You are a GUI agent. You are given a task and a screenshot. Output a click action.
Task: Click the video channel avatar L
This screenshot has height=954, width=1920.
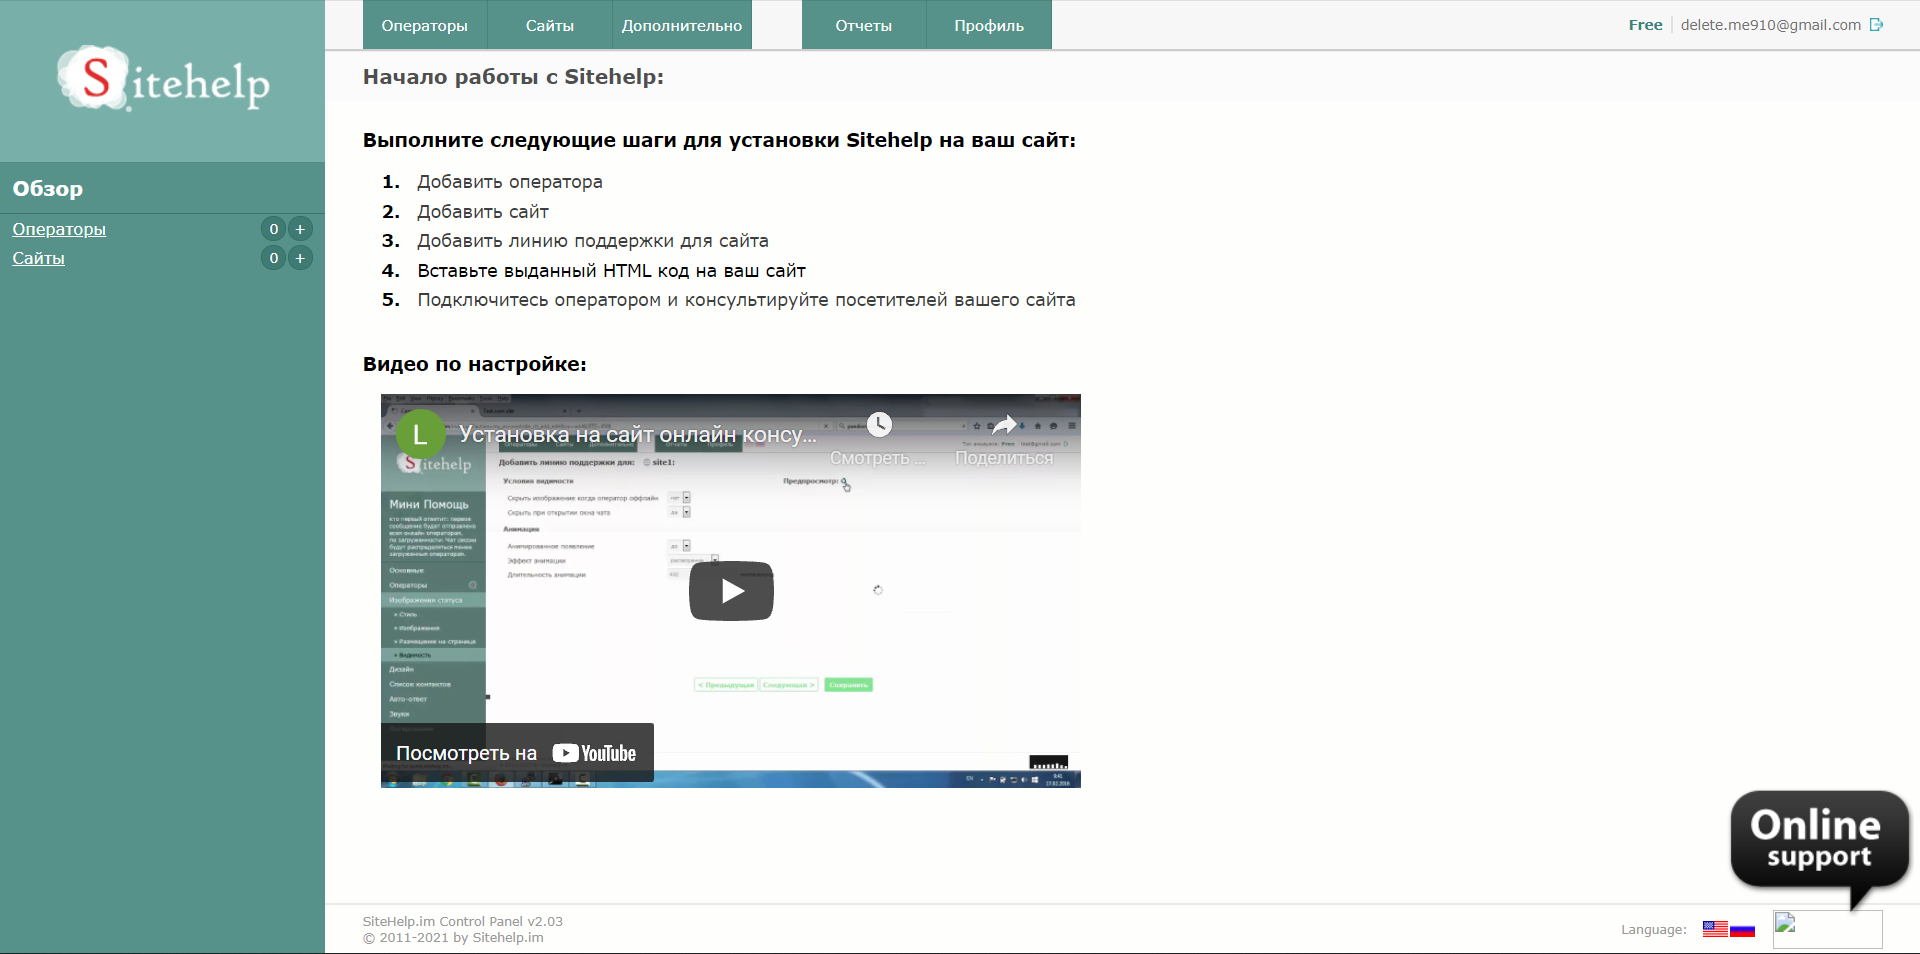tap(420, 434)
